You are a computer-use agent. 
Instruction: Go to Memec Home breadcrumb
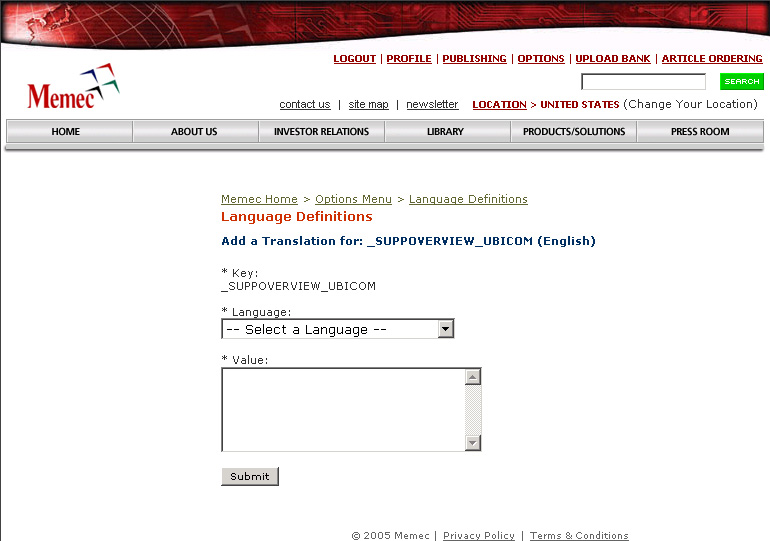tap(259, 199)
